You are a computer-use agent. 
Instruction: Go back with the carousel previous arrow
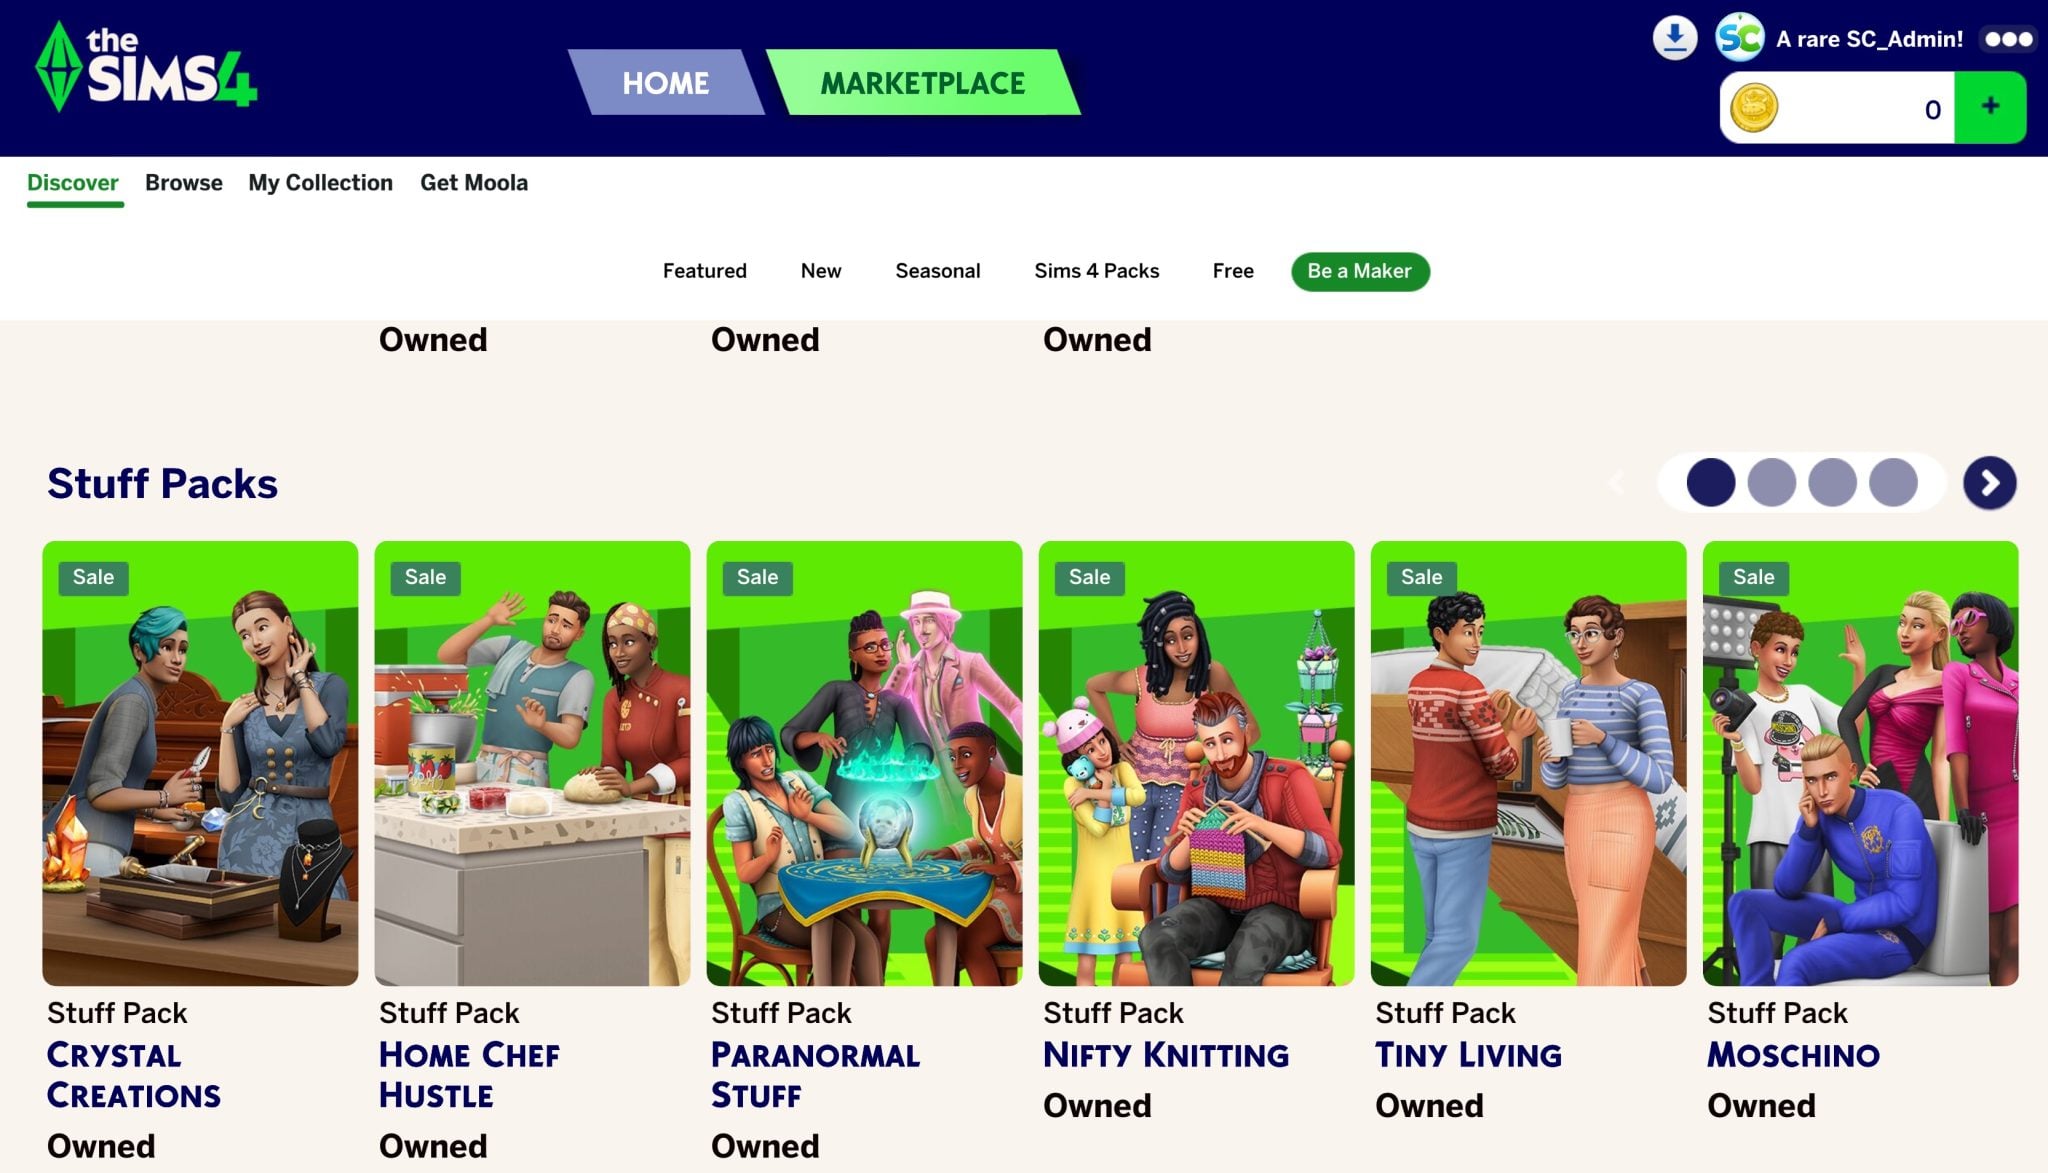pos(1616,483)
